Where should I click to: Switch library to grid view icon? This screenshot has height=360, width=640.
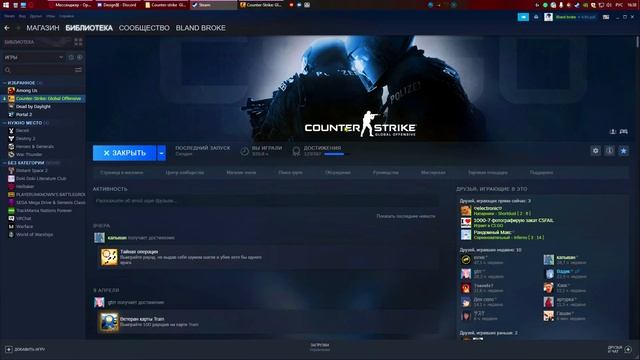78,42
